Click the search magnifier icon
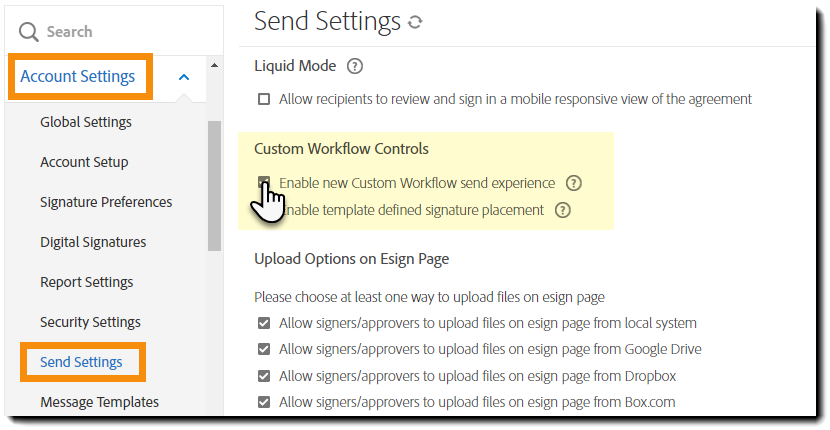Screen dimensions: 830x430 28,33
